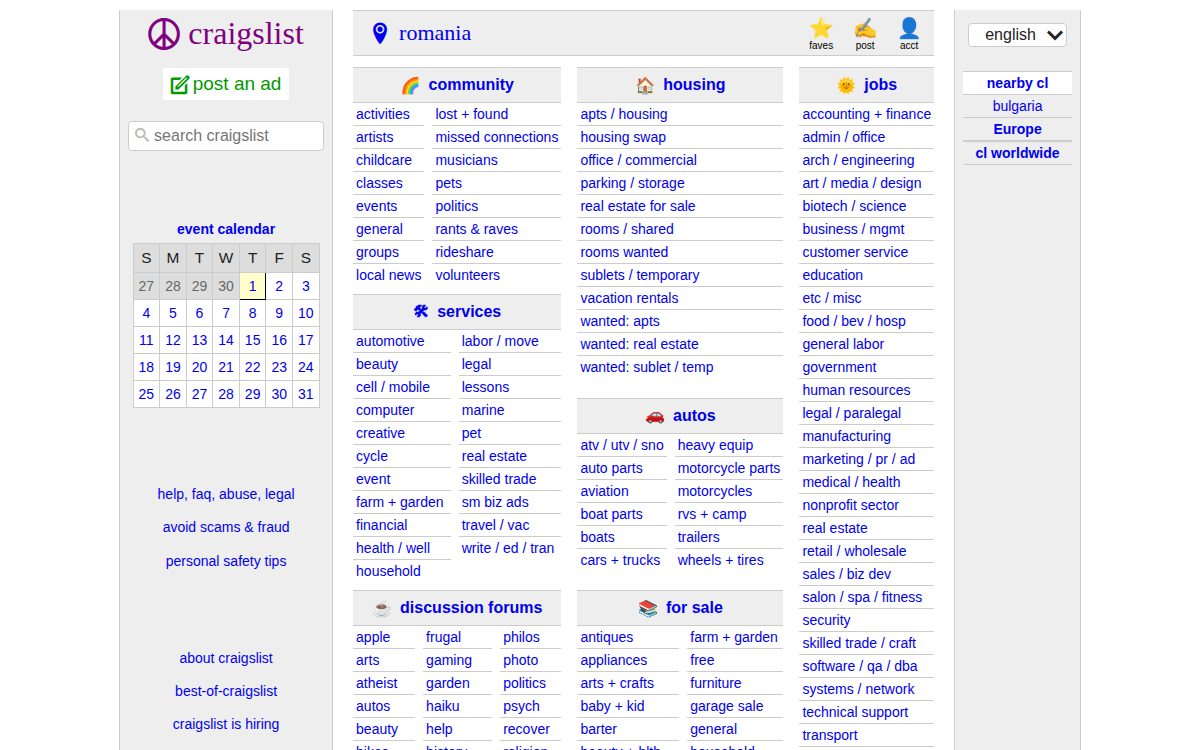Open the jobs section header
This screenshot has width=1200, height=750.
tap(881, 85)
